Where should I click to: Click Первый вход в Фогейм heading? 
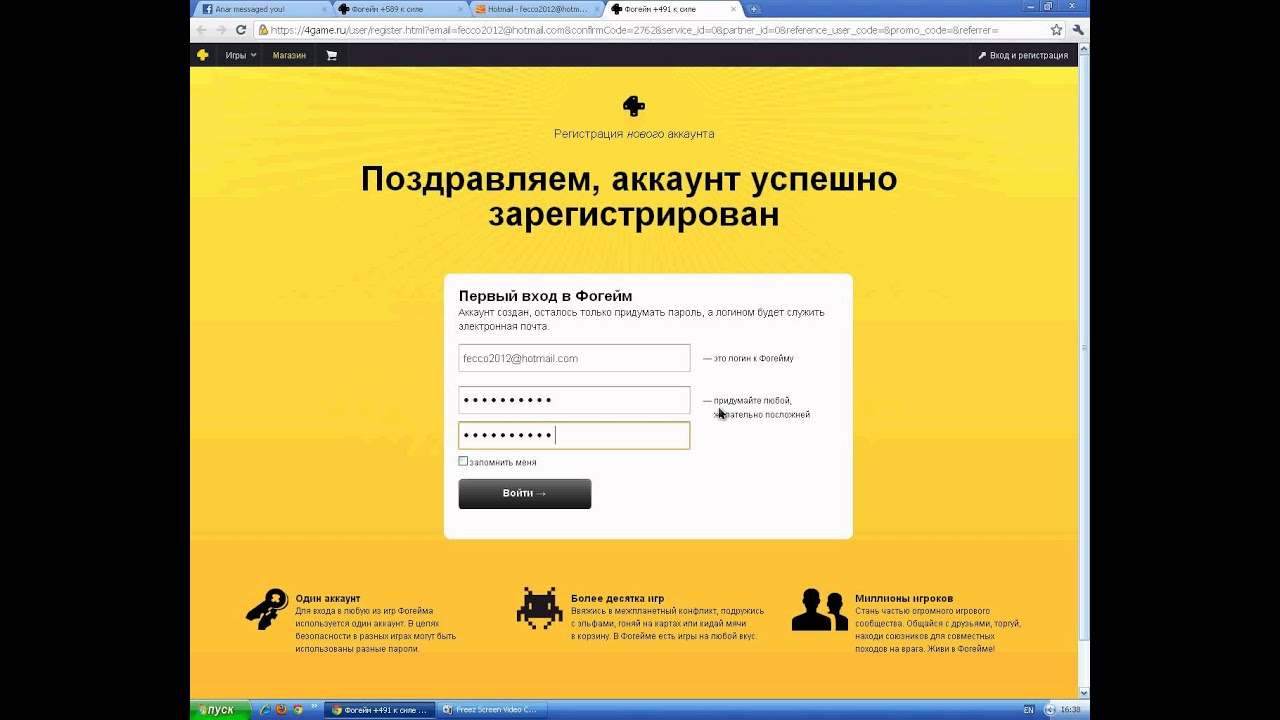click(545, 296)
